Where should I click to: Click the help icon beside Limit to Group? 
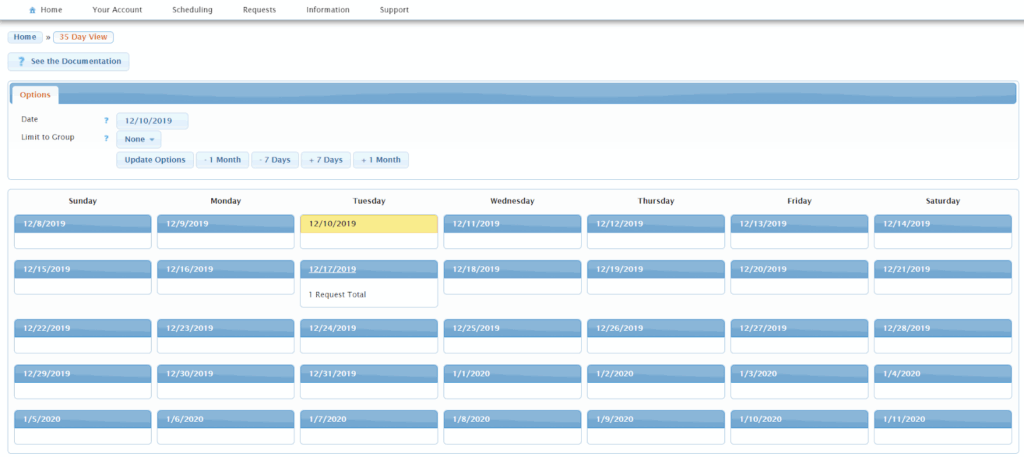(x=106, y=138)
